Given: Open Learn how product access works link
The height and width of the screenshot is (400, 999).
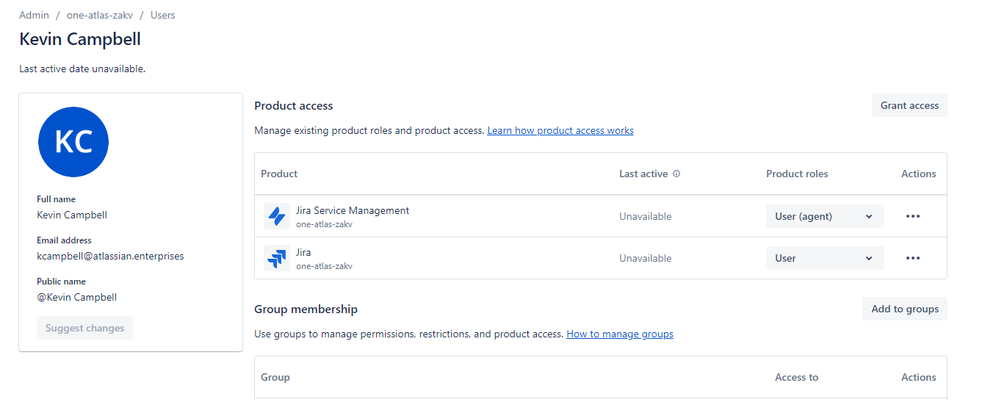Looking at the screenshot, I should point(560,131).
